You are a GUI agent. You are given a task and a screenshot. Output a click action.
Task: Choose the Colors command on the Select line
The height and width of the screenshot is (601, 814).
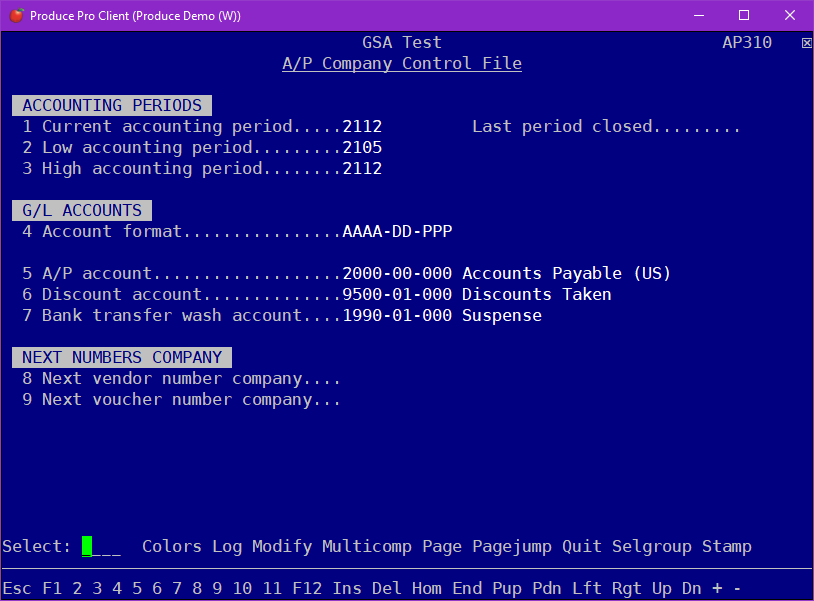[x=172, y=547]
